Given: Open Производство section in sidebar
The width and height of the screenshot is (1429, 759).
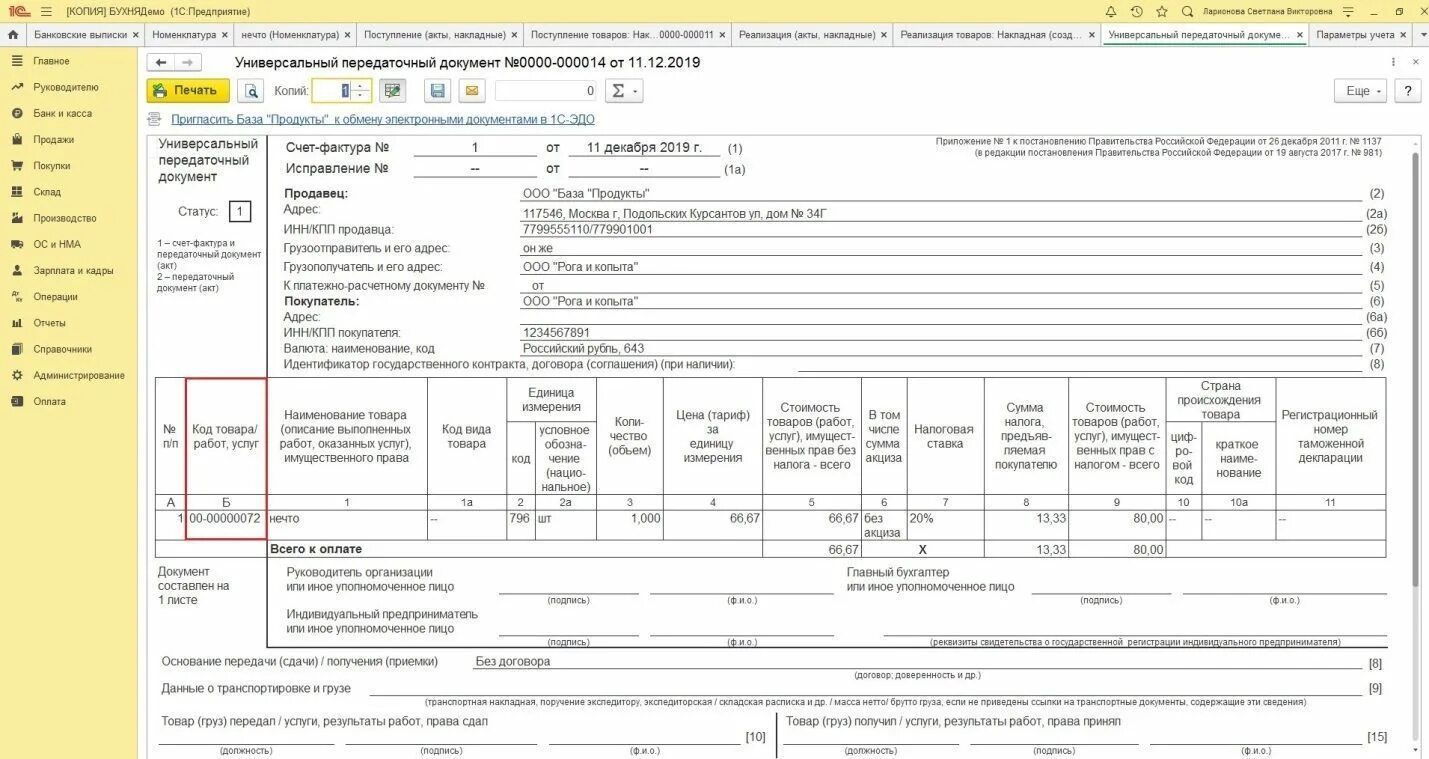Looking at the screenshot, I should pyautogui.click(x=65, y=218).
